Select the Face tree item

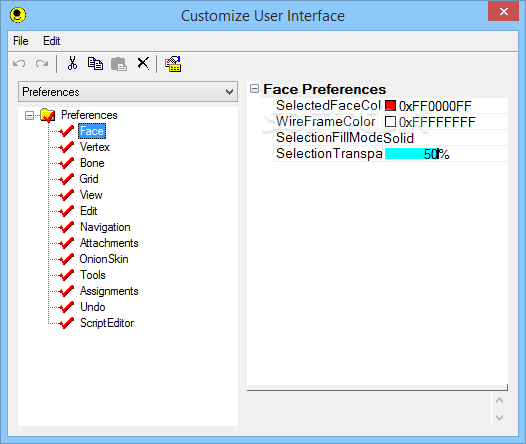92,131
